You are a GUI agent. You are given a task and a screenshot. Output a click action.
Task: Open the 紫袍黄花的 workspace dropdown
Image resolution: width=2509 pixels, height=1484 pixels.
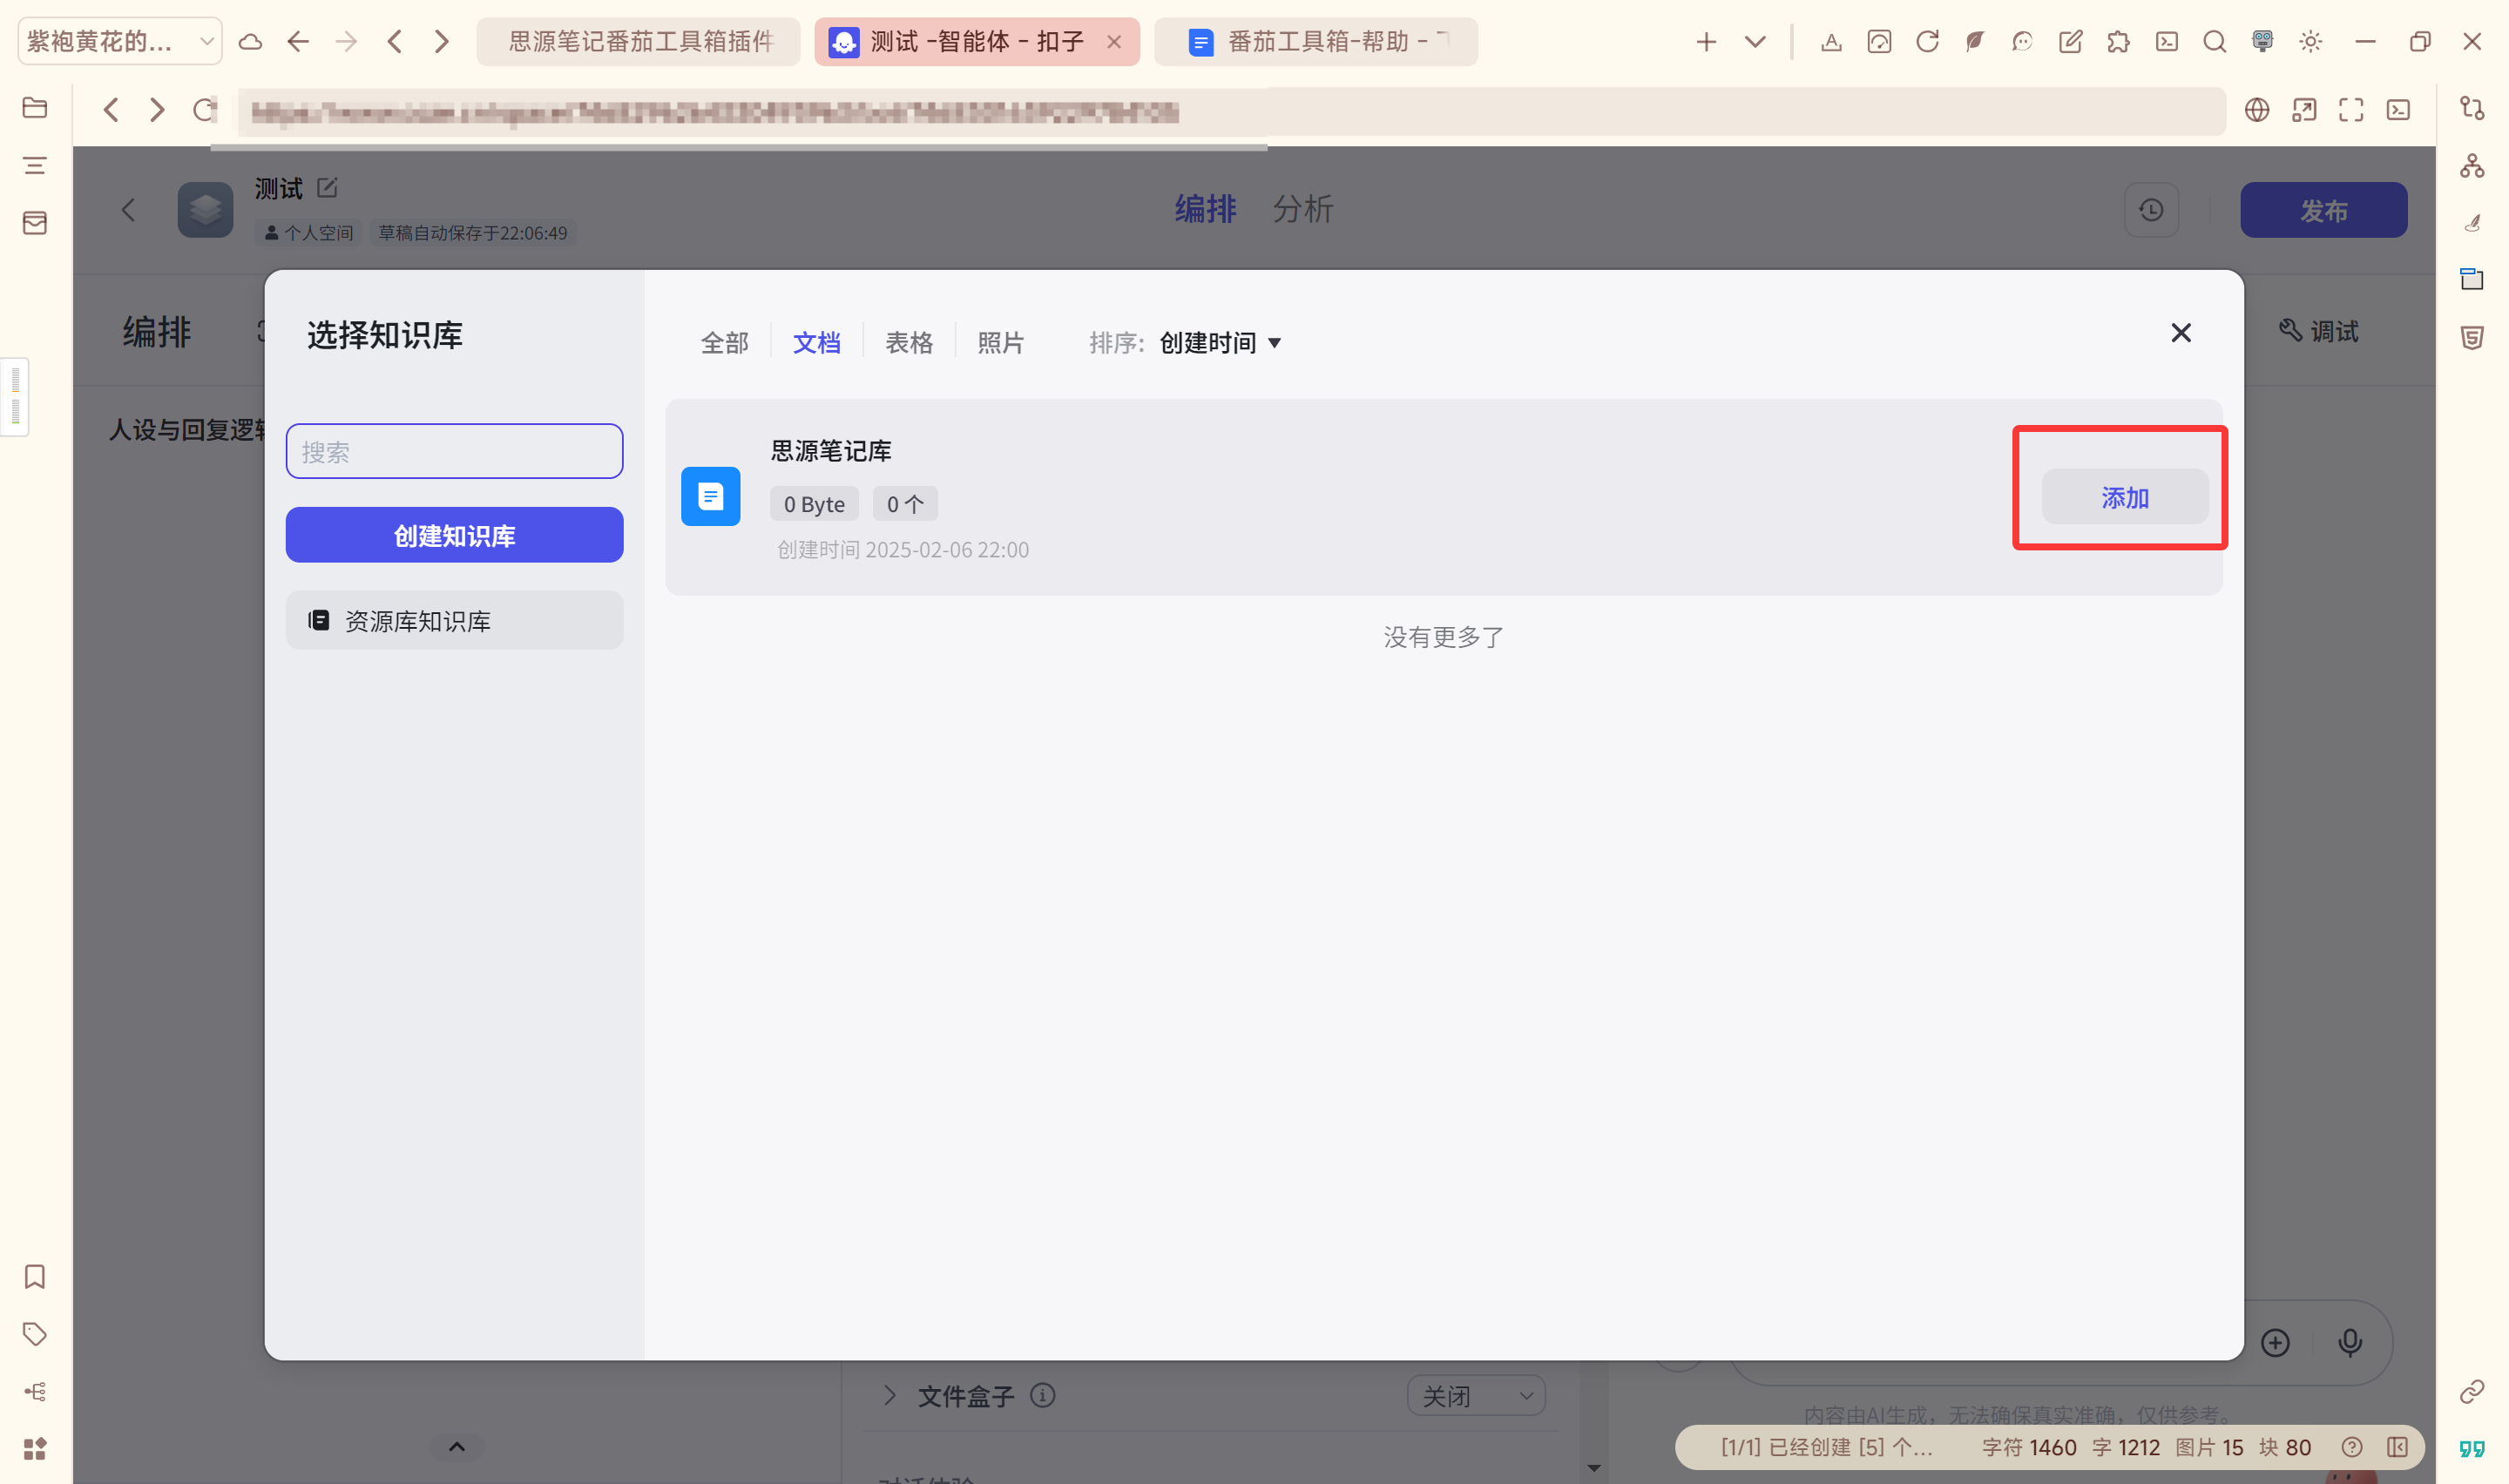tap(119, 41)
